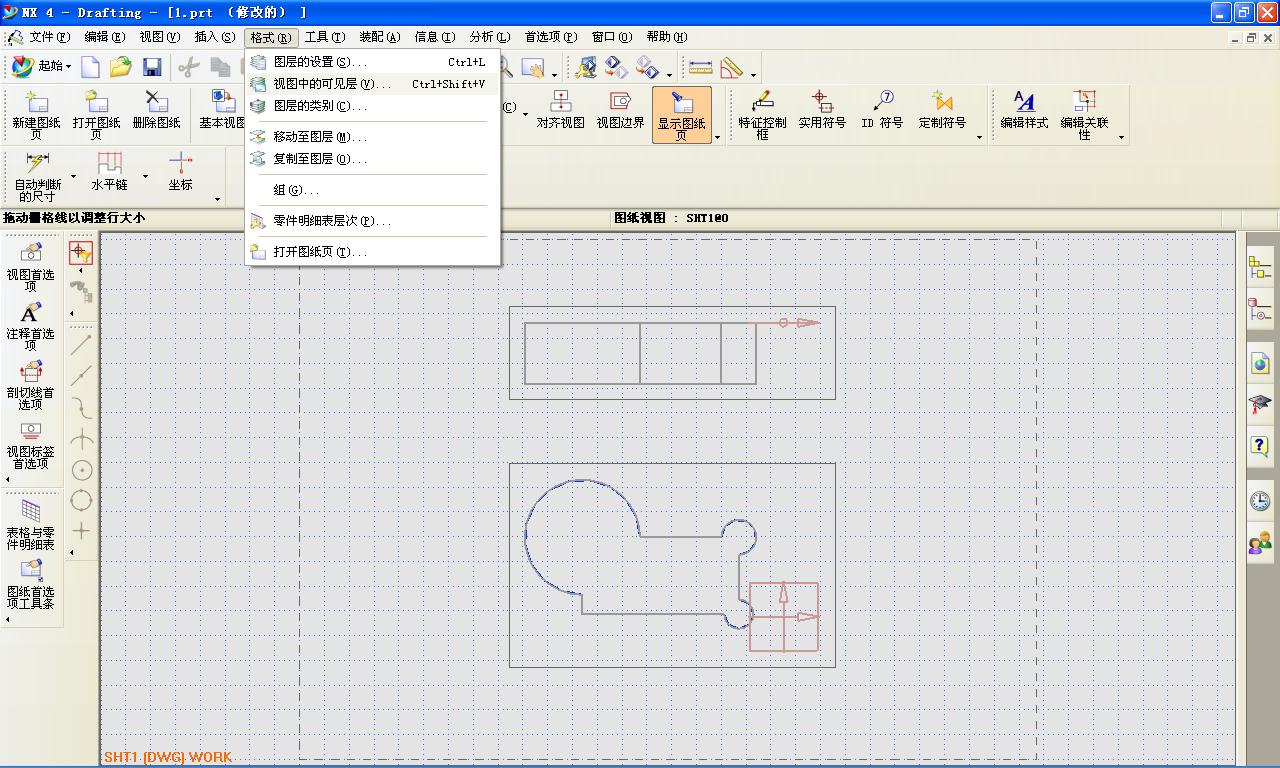Click the SHT1 (DWG) WORK sheet label

[x=168, y=757]
